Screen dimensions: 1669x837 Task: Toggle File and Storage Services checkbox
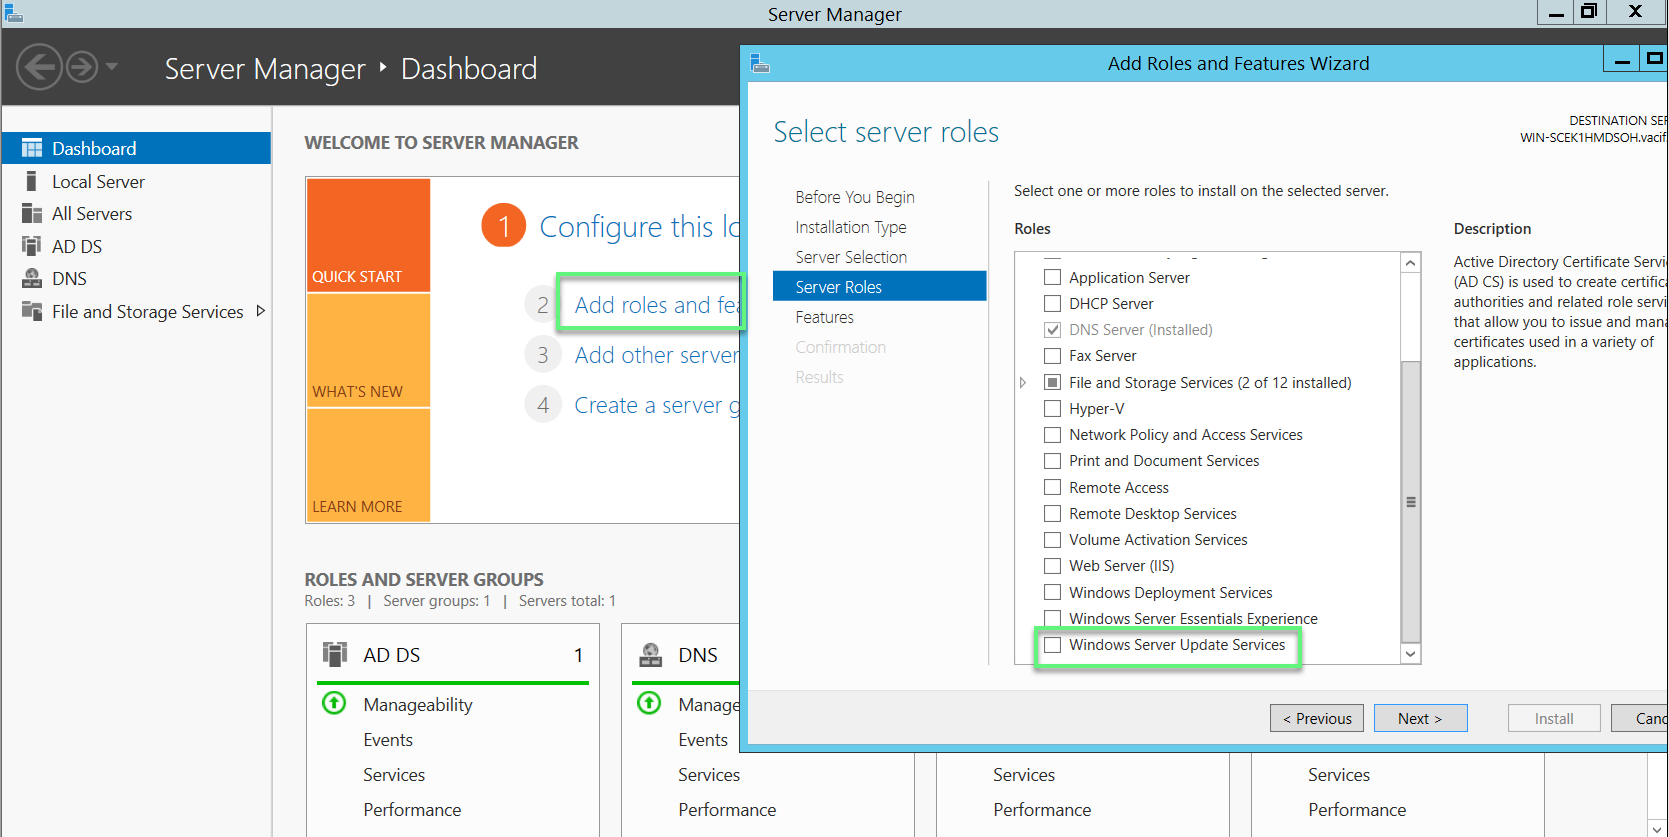point(1052,382)
